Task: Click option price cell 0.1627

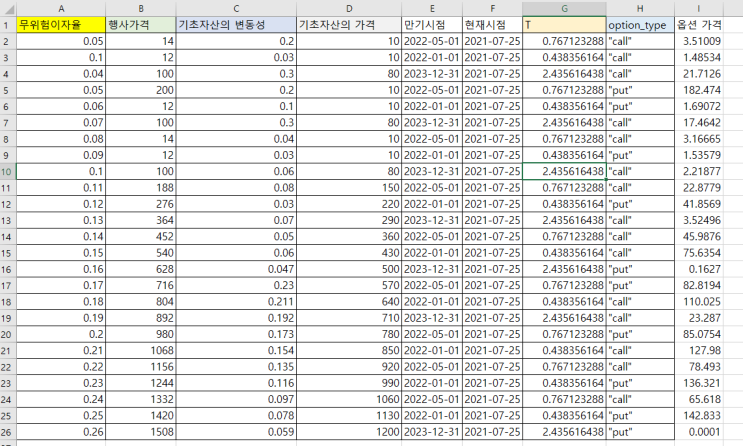Action: click(x=698, y=269)
